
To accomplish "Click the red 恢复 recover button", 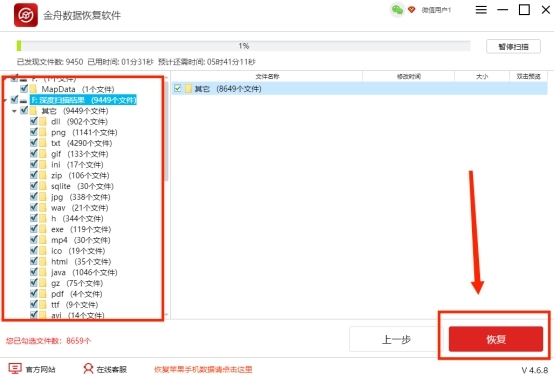I will tap(496, 339).
